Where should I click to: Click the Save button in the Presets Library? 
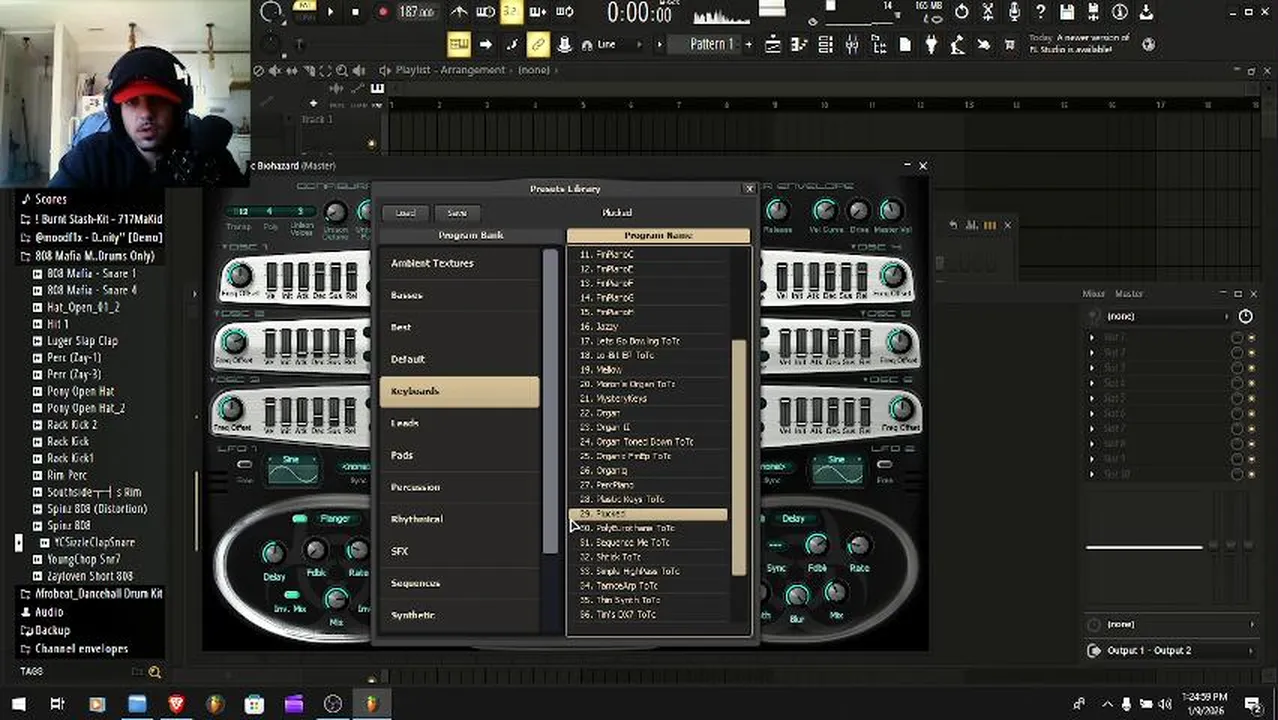pyautogui.click(x=457, y=213)
